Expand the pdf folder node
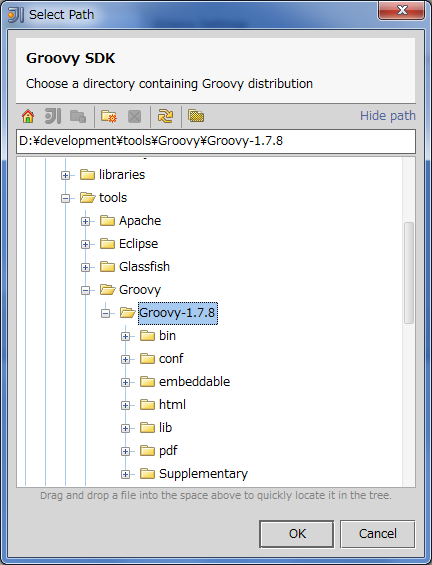 point(125,451)
